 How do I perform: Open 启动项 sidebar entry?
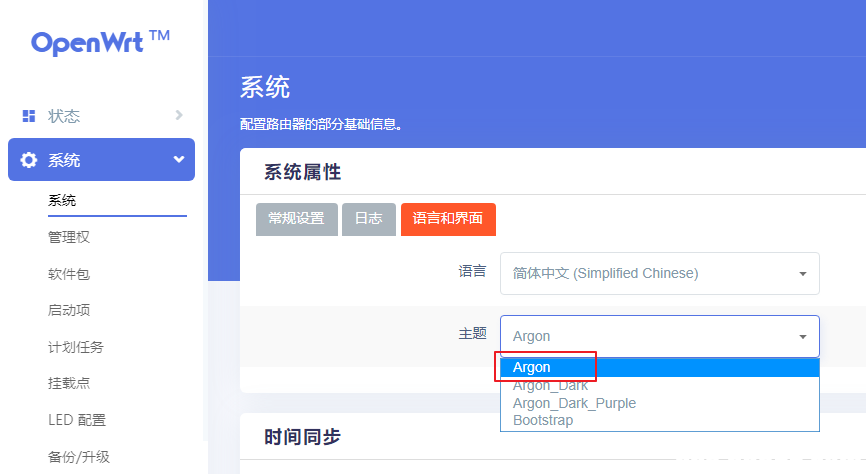coord(69,310)
